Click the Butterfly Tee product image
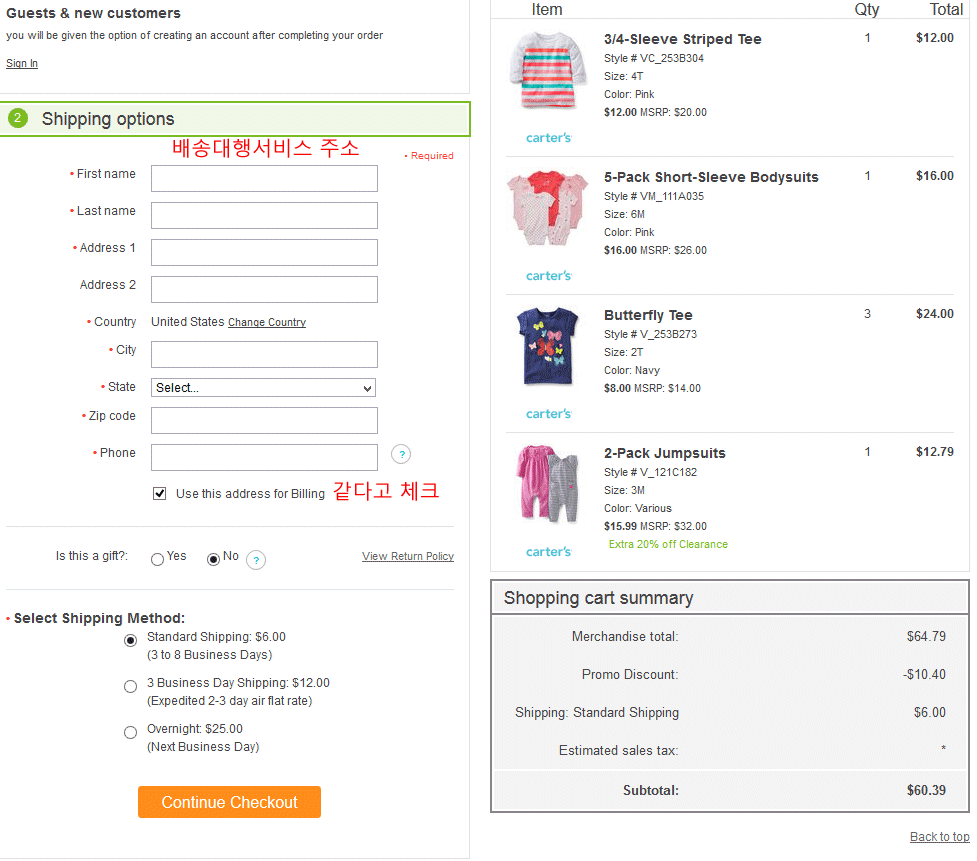This screenshot has height=861, width=977. tap(547, 348)
